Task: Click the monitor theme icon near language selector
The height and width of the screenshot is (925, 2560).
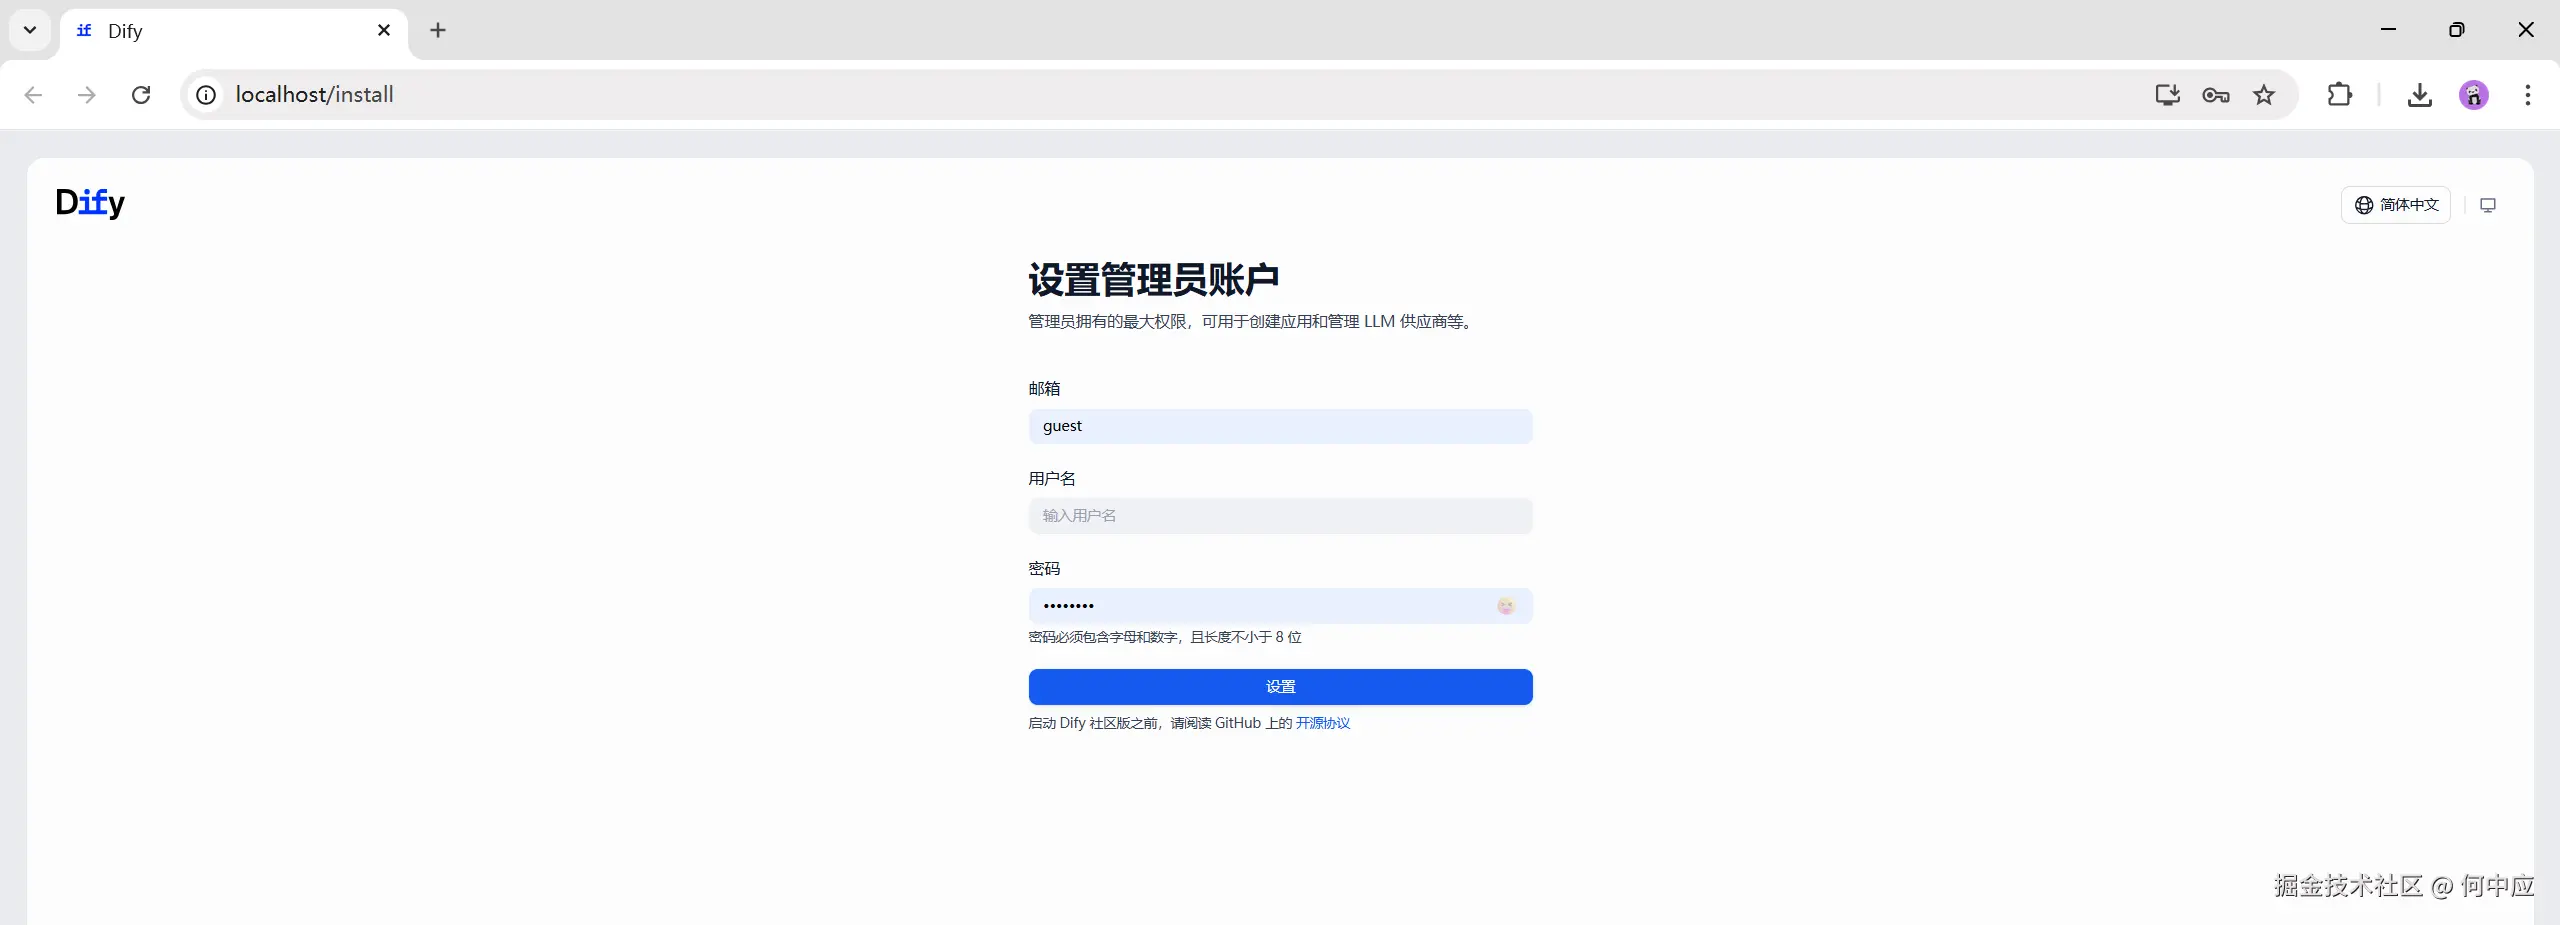Action: [x=2488, y=205]
